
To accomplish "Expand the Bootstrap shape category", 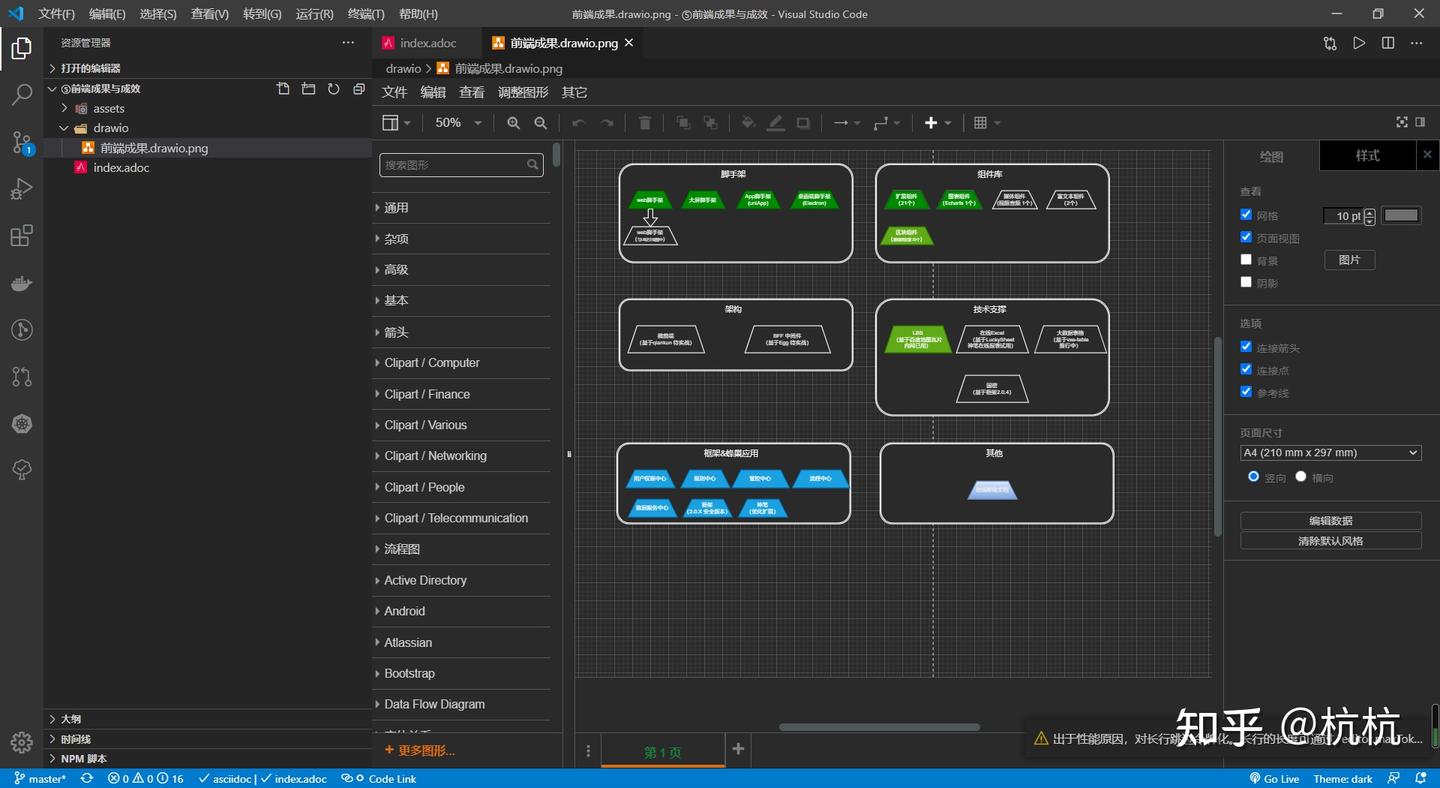I will [x=409, y=673].
